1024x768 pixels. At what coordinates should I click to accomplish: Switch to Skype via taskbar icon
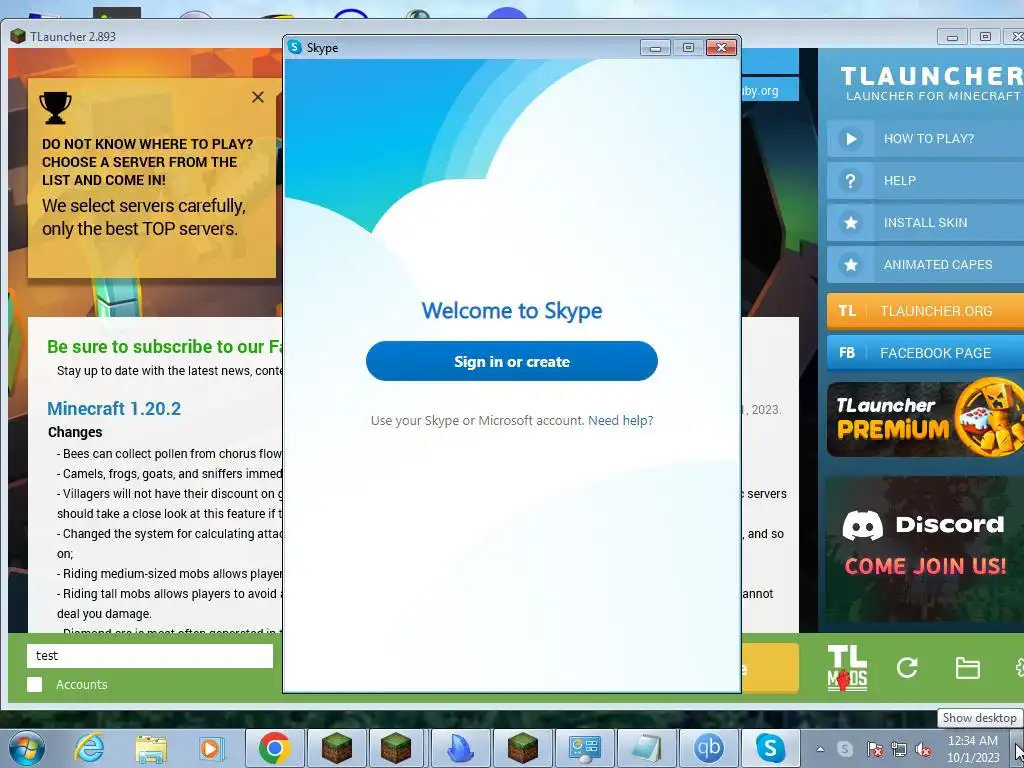point(770,748)
